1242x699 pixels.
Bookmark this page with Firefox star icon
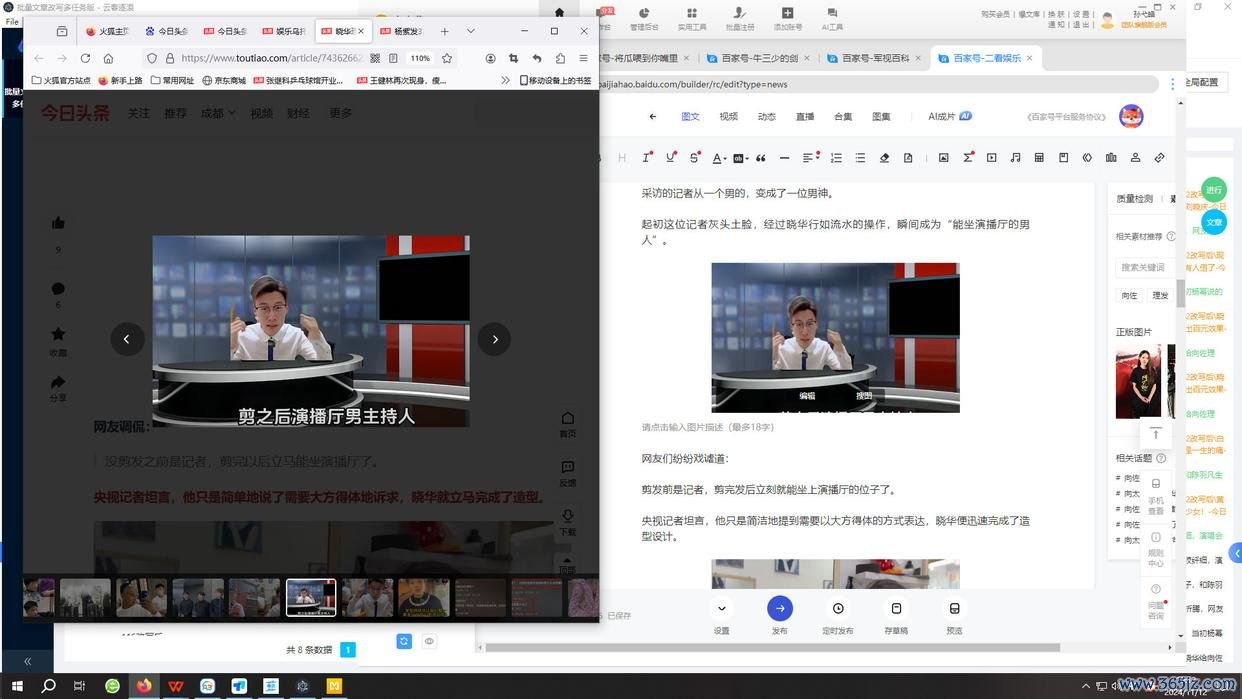[x=447, y=58]
